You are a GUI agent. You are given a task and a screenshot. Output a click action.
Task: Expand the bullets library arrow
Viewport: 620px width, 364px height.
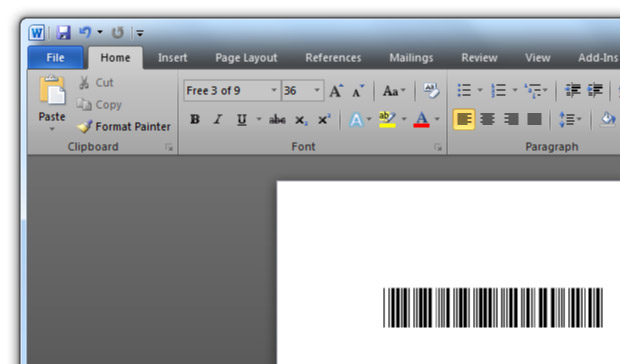(480, 90)
